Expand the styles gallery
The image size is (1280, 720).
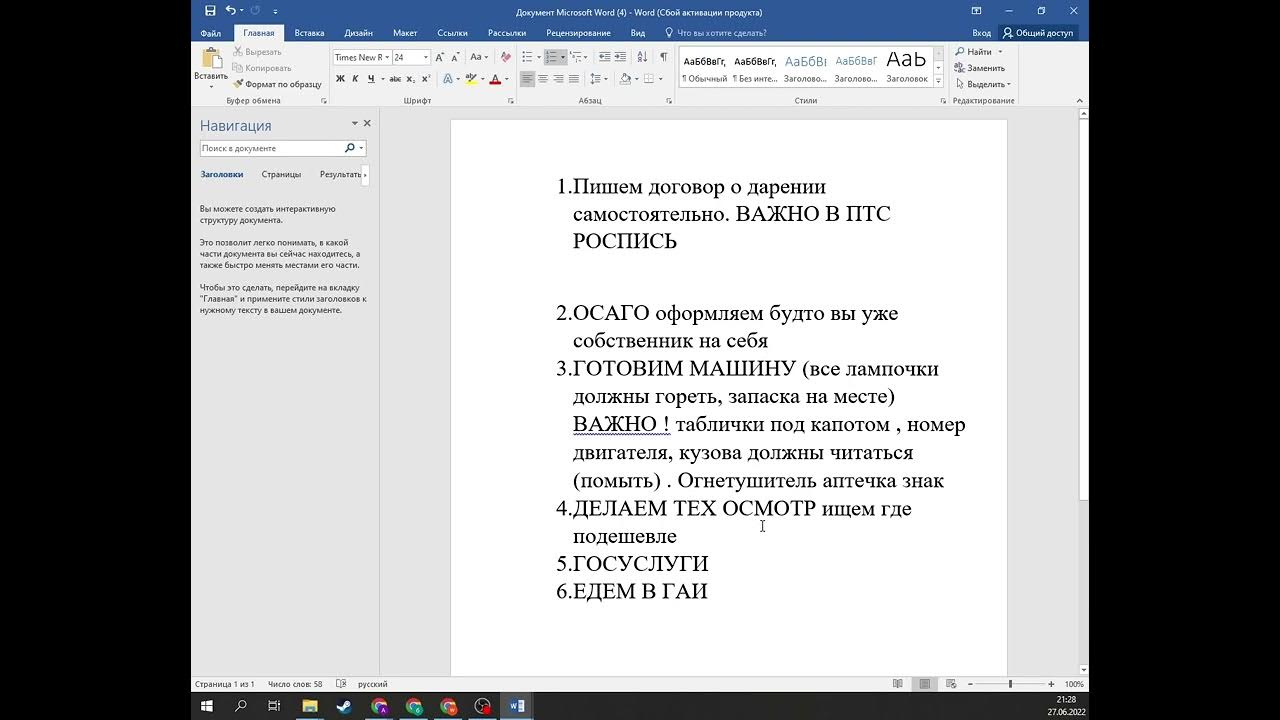coord(938,83)
